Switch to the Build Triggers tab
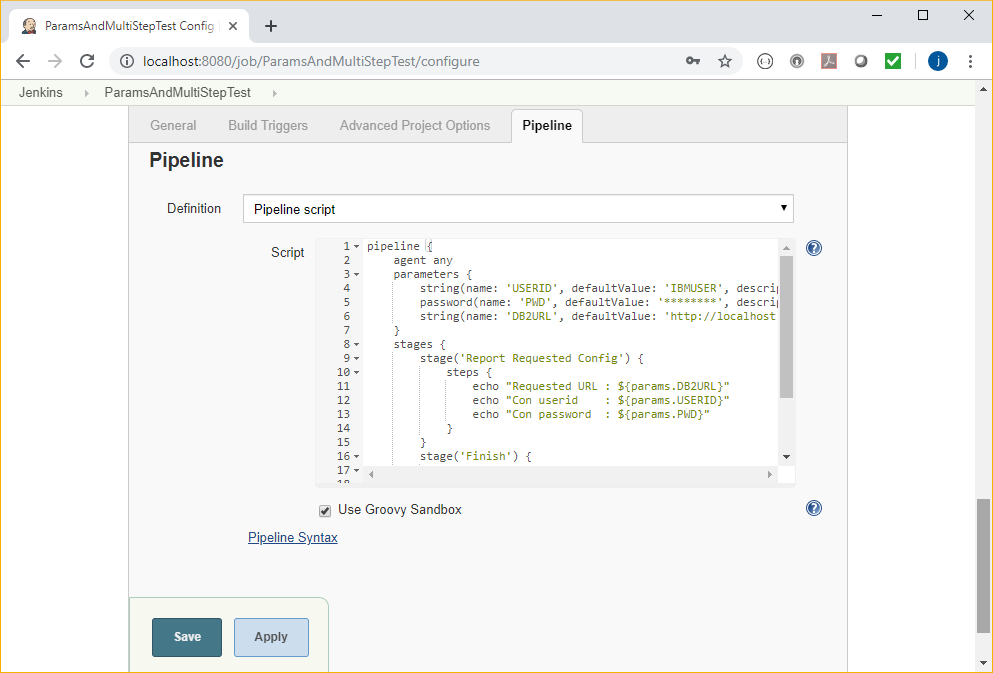 click(268, 125)
